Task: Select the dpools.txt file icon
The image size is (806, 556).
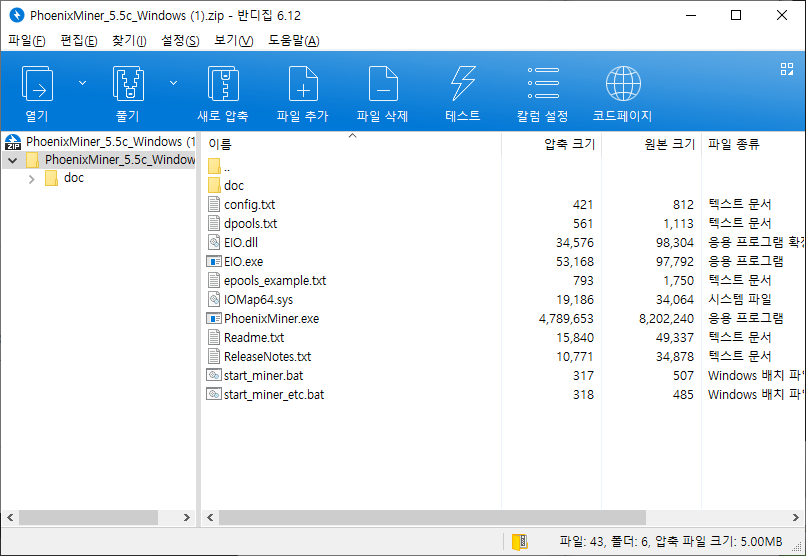Action: point(214,224)
